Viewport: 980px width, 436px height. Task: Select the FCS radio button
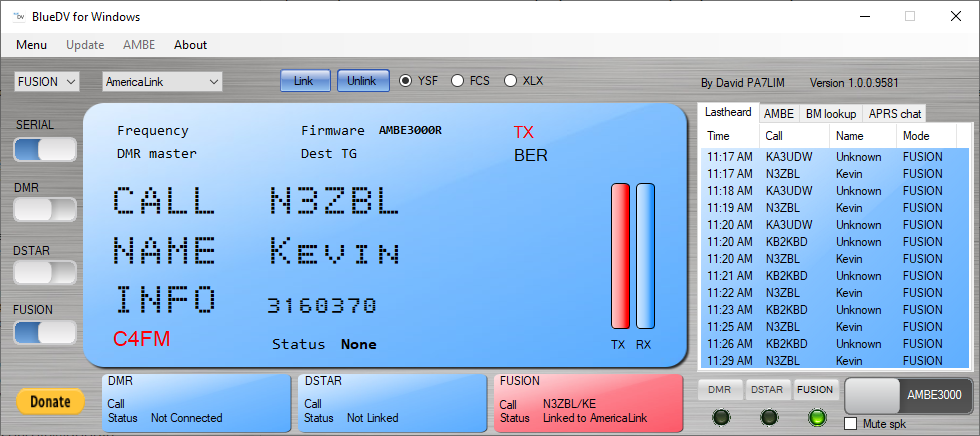click(x=458, y=81)
